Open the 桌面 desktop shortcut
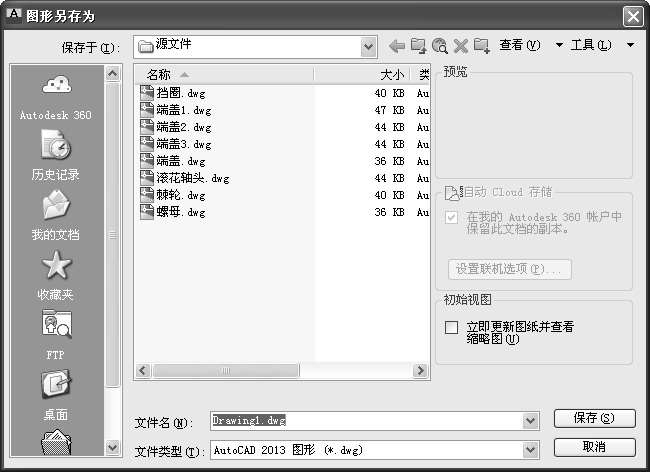 tap(56, 395)
